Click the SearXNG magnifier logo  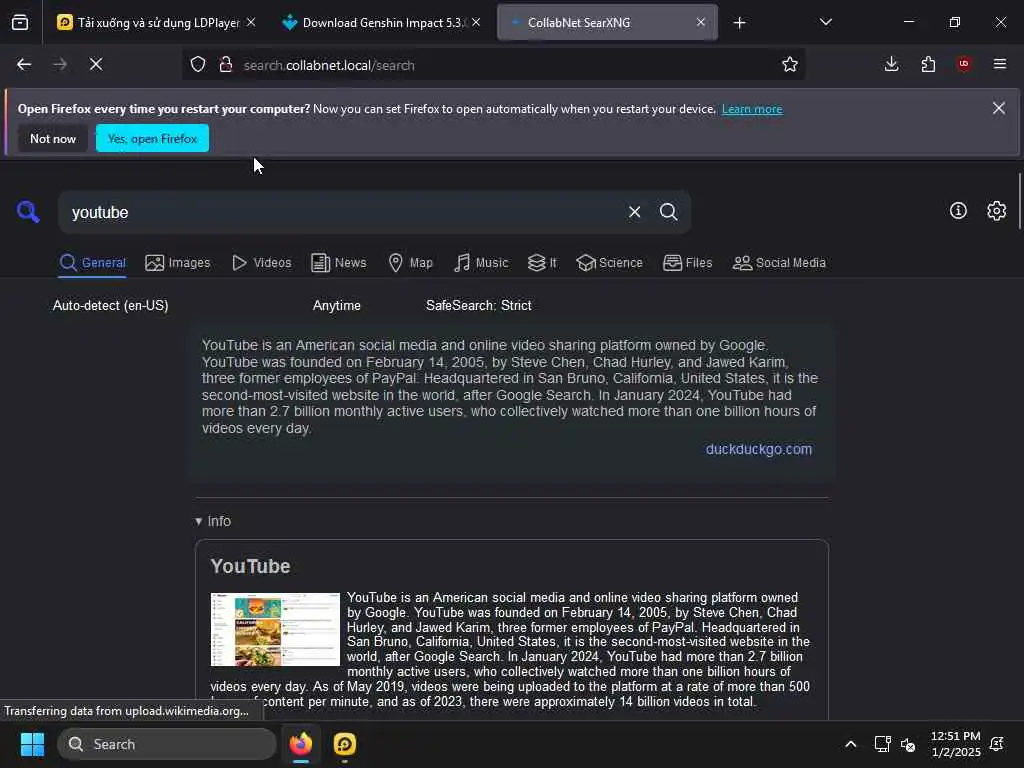pos(28,212)
